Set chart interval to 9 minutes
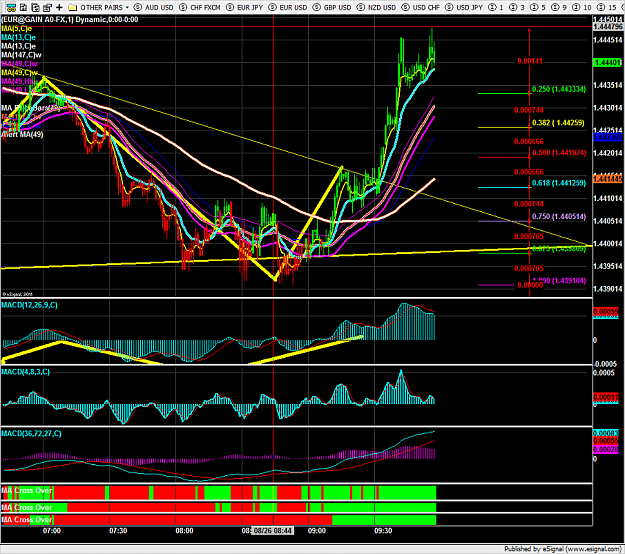 [559, 7]
